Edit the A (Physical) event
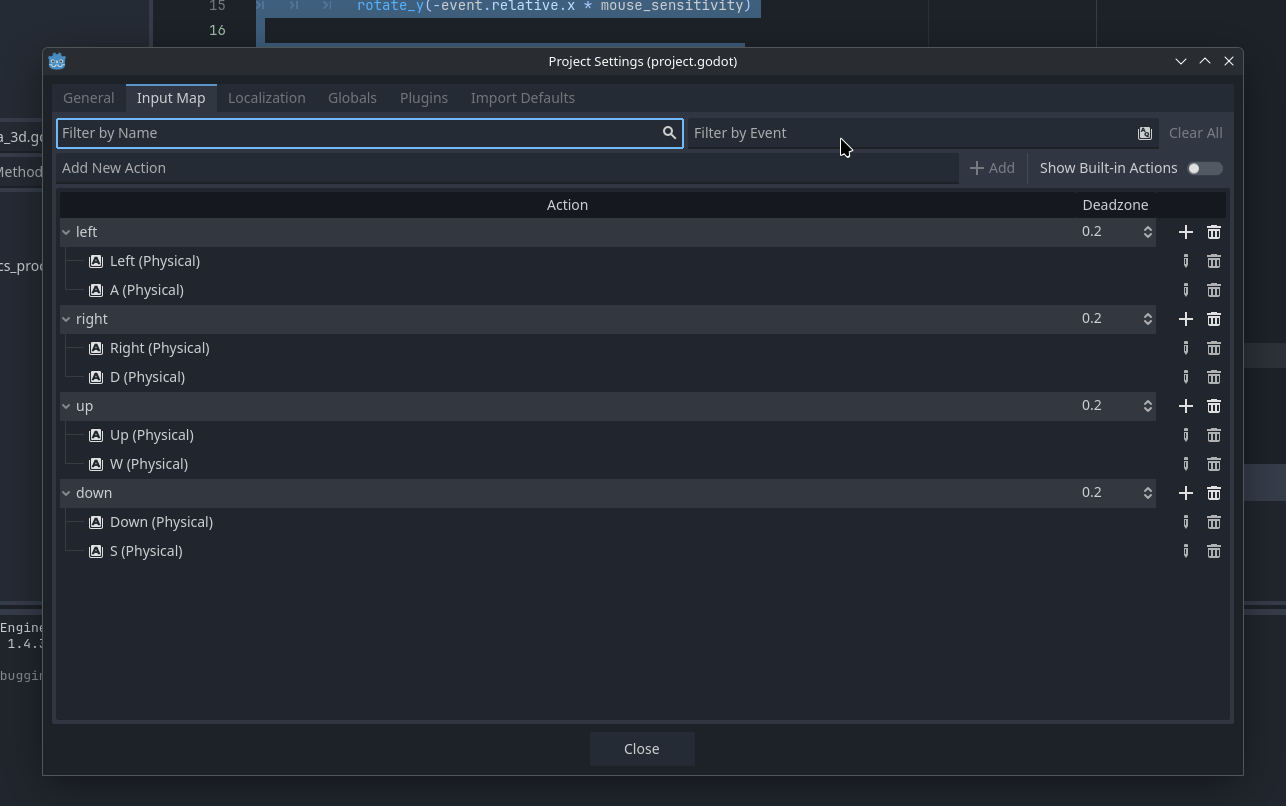Image resolution: width=1286 pixels, height=806 pixels. [1185, 290]
